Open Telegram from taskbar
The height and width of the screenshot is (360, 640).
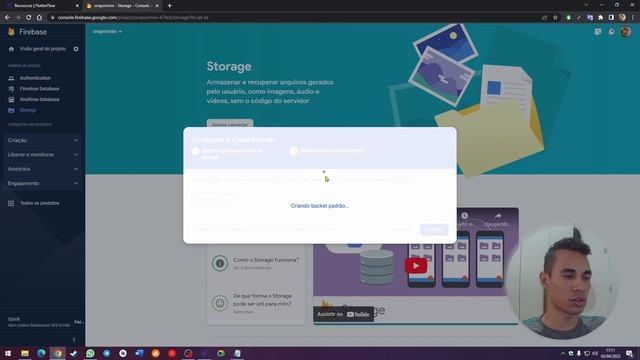point(107,353)
